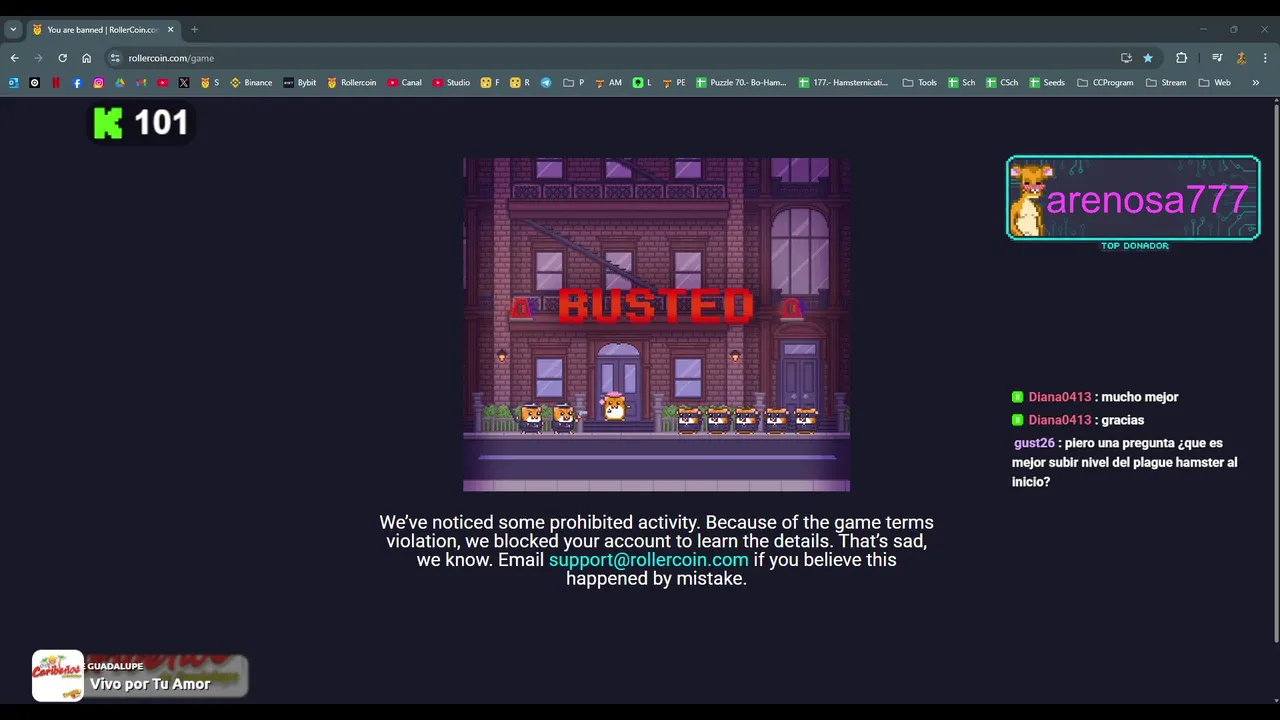Open the TikTok bookmark icon
The height and width of the screenshot is (720, 1280).
click(35, 83)
